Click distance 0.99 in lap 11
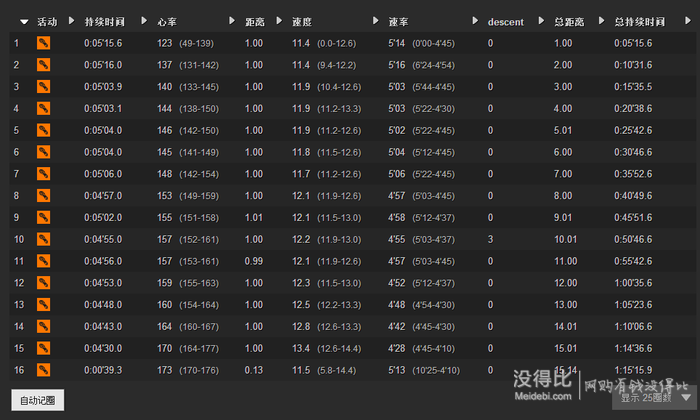The width and height of the screenshot is (700, 420). coord(254,261)
